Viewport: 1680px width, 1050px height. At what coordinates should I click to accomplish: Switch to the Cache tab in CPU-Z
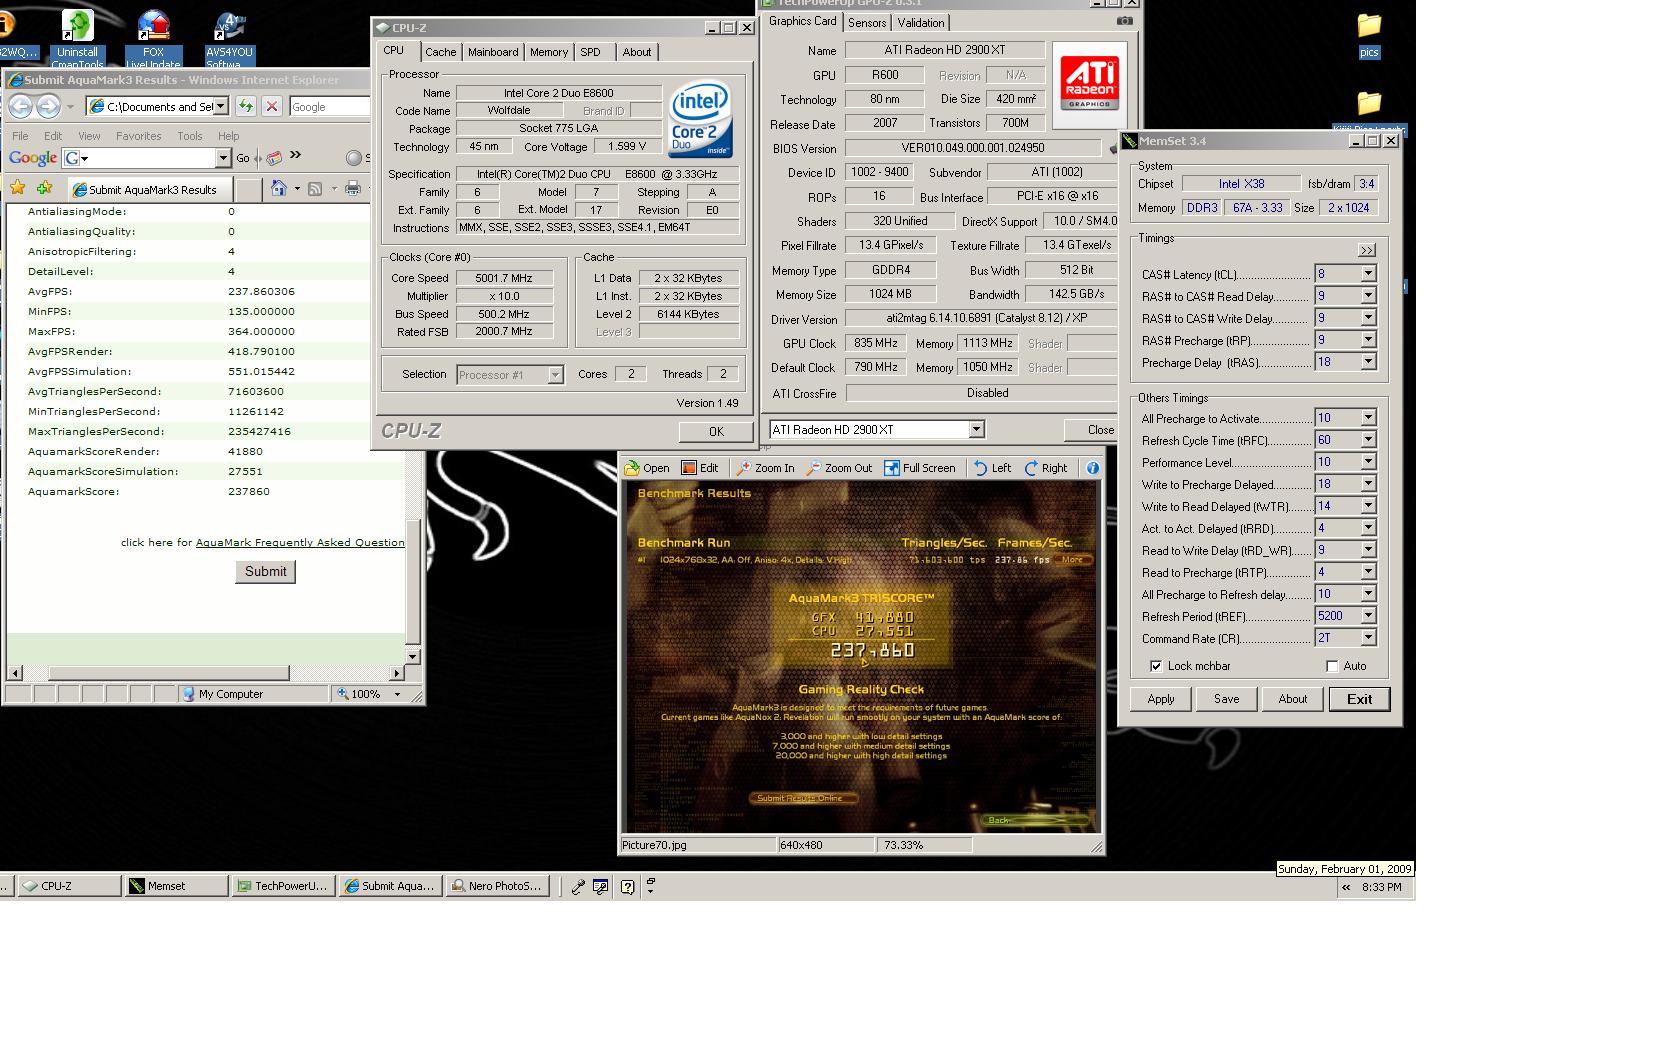pyautogui.click(x=440, y=52)
